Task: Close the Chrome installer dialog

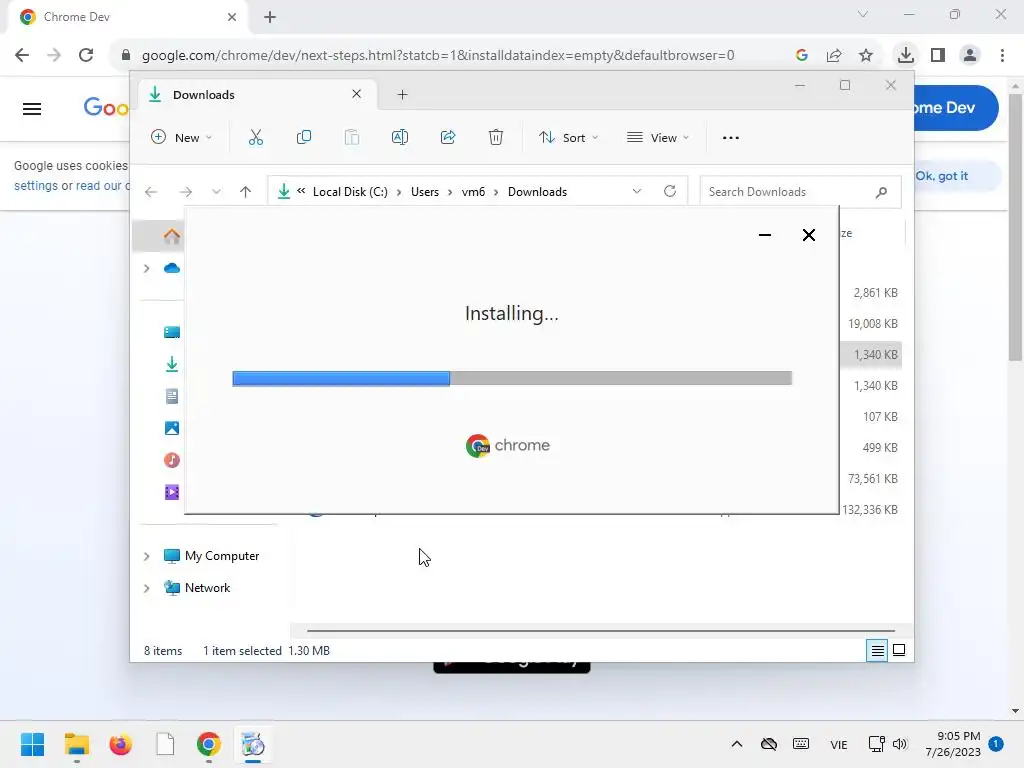Action: pyautogui.click(x=808, y=235)
